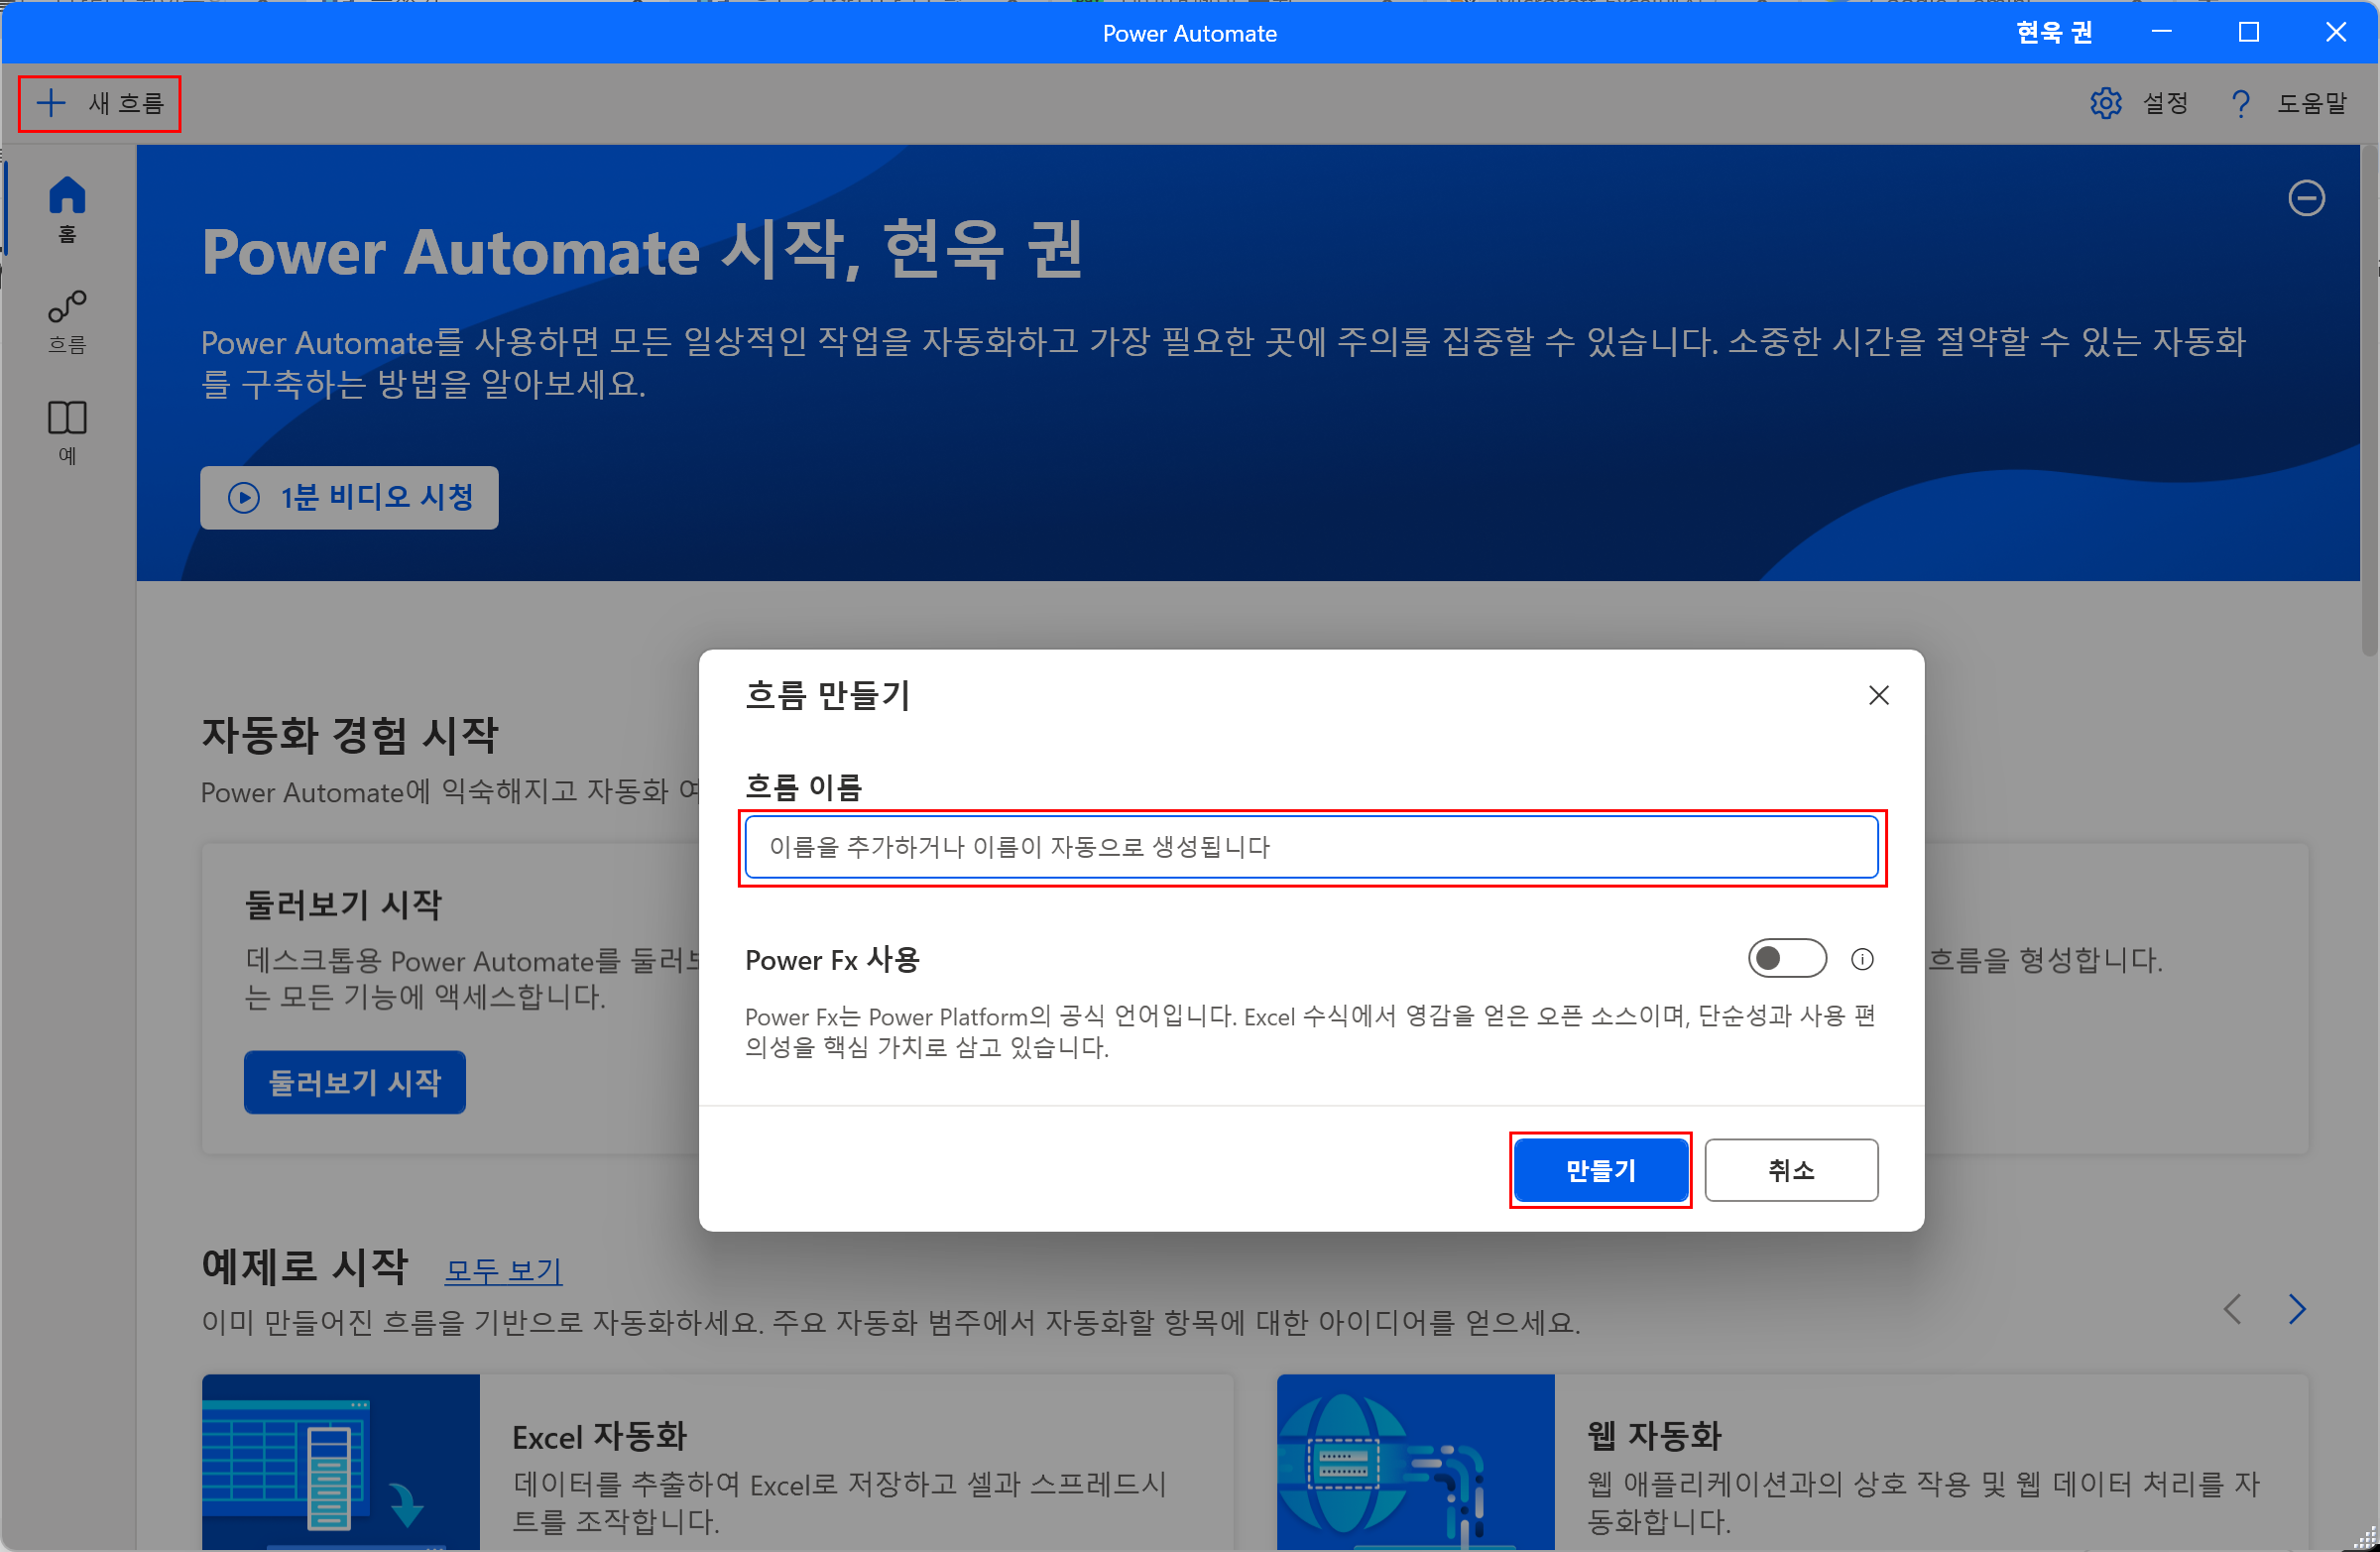Click the 만들기 create button

coord(1600,1170)
